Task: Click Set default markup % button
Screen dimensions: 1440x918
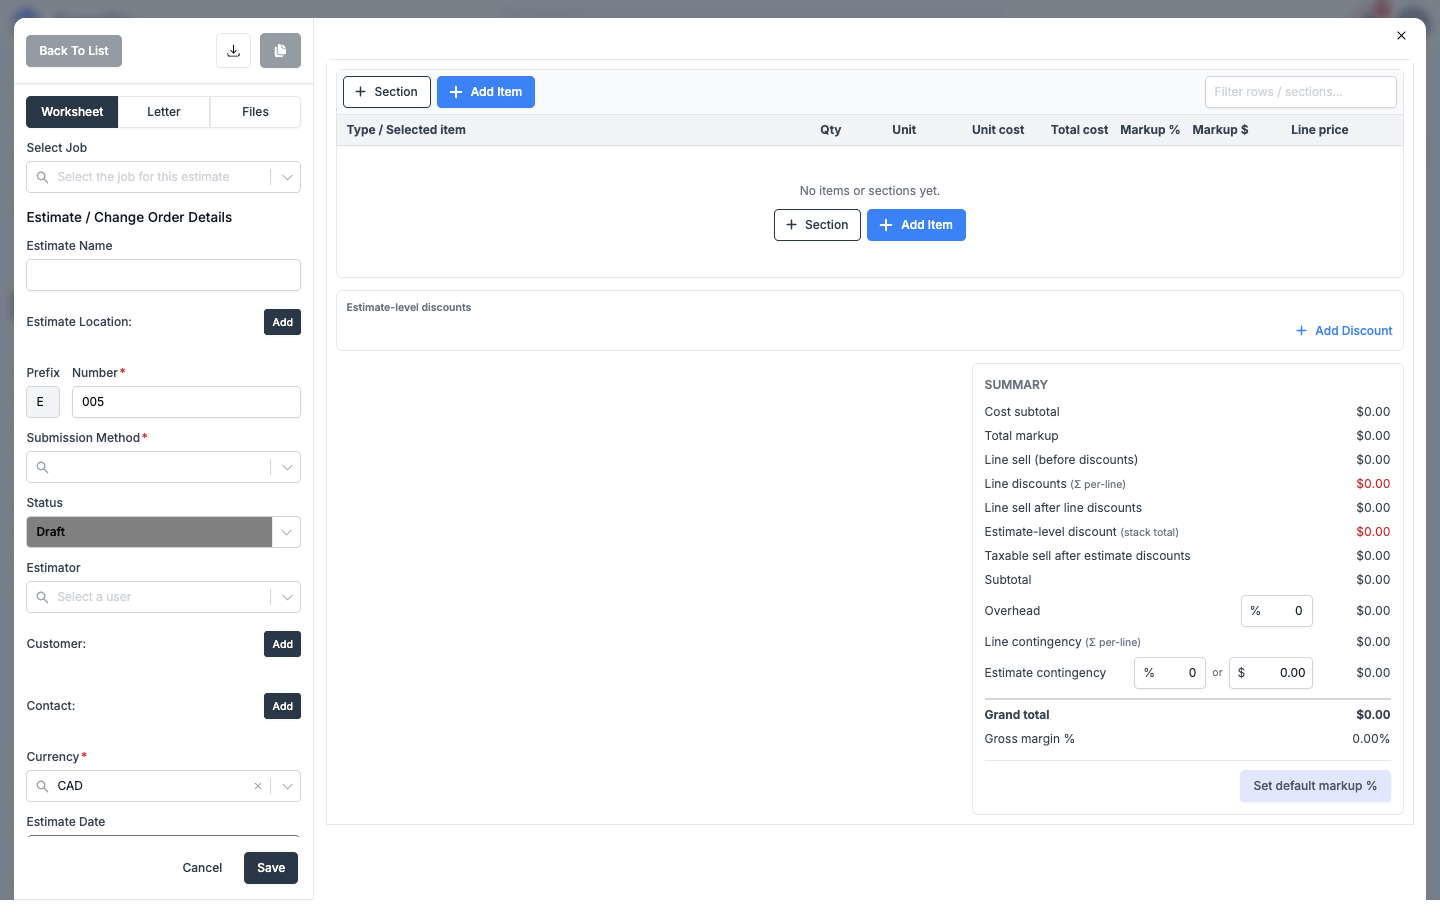Action: click(1315, 786)
